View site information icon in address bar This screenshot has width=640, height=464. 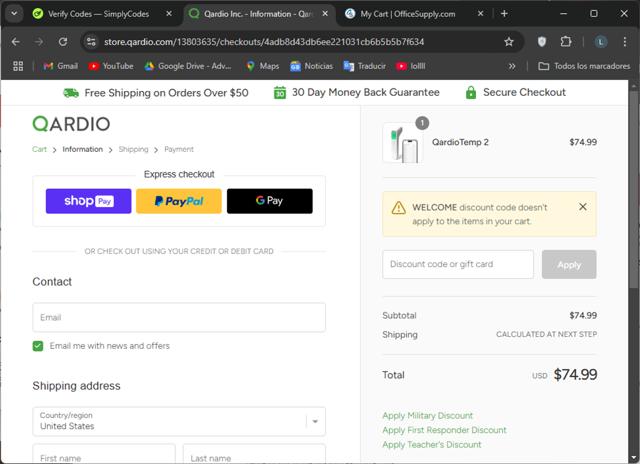click(91, 42)
